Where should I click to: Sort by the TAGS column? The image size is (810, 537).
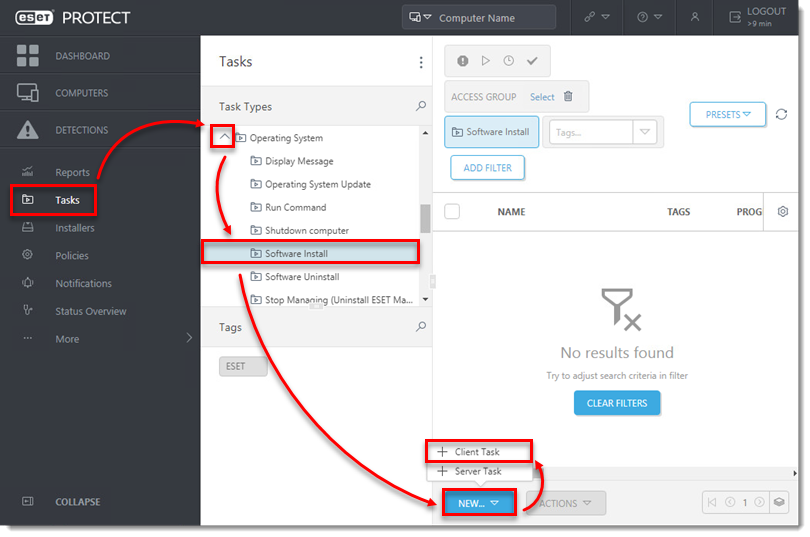(x=678, y=212)
